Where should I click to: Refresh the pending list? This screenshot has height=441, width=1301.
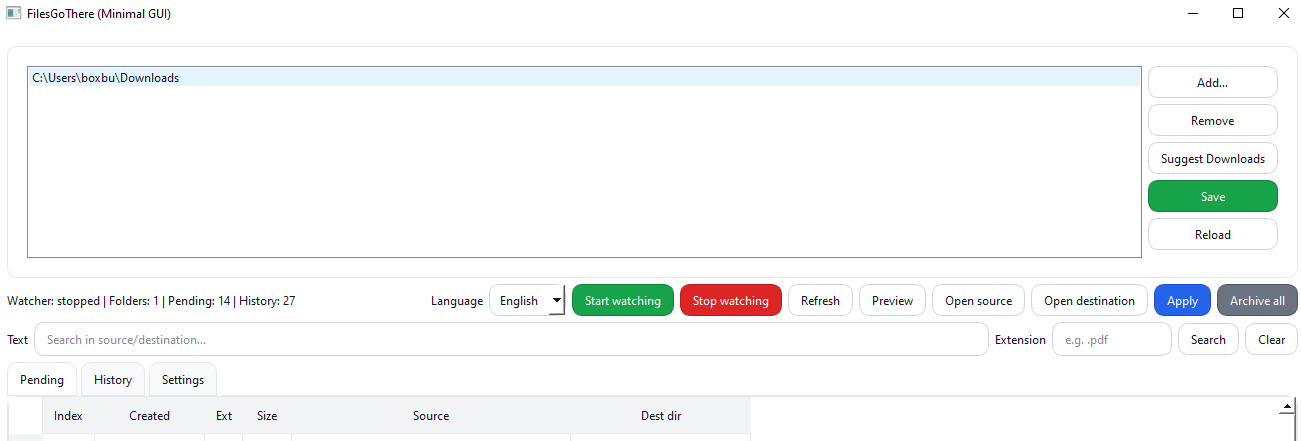(x=820, y=300)
